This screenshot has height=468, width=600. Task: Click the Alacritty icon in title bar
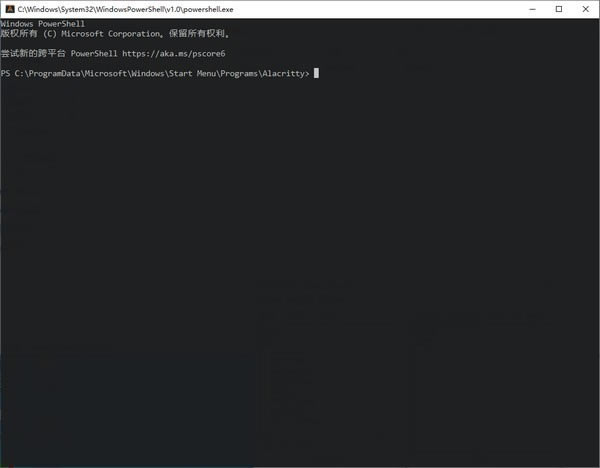point(10,9)
